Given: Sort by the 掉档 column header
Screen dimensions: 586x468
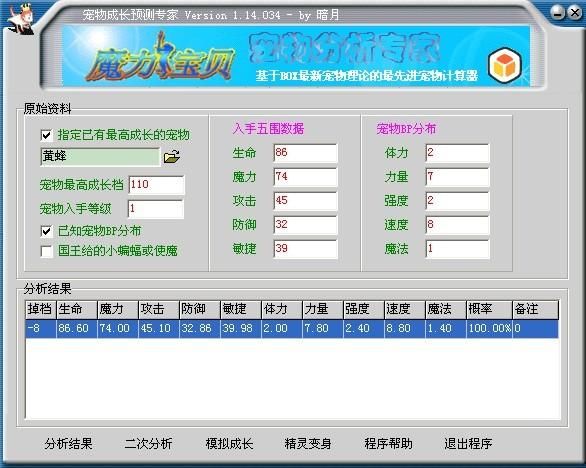Looking at the screenshot, I should (41, 310).
